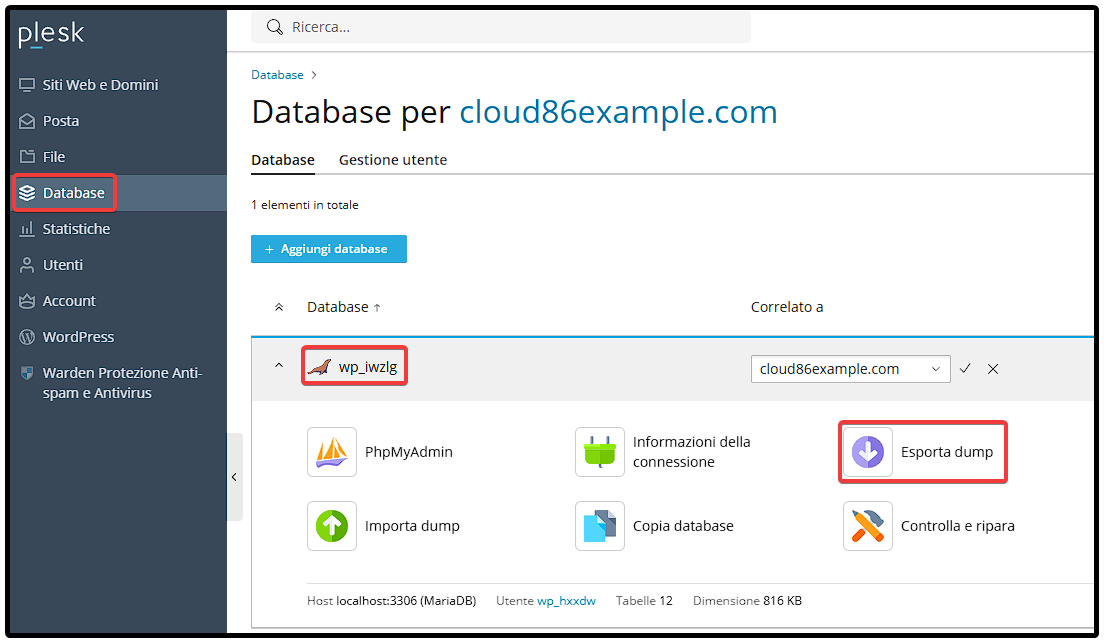This screenshot has width=1104, height=643.
Task: Click the monitor icon beside Siti Web
Action: pos(27,85)
